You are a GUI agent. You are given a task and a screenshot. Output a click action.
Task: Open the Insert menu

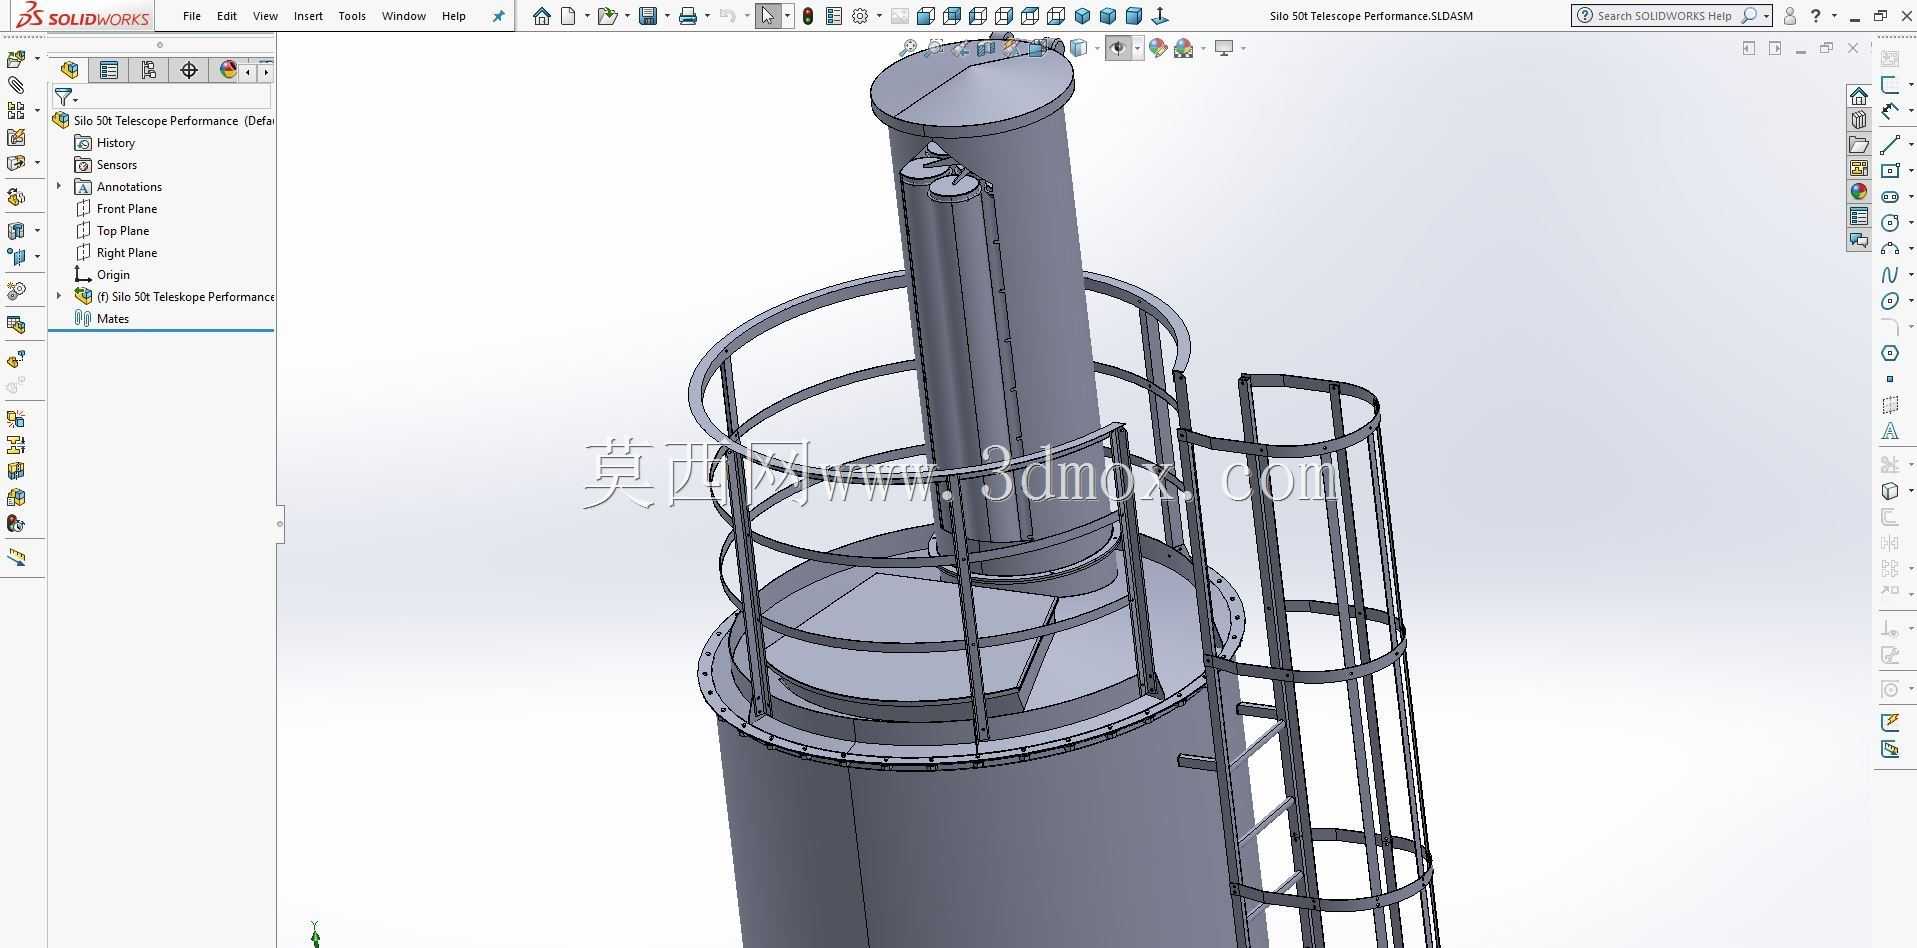pos(308,16)
